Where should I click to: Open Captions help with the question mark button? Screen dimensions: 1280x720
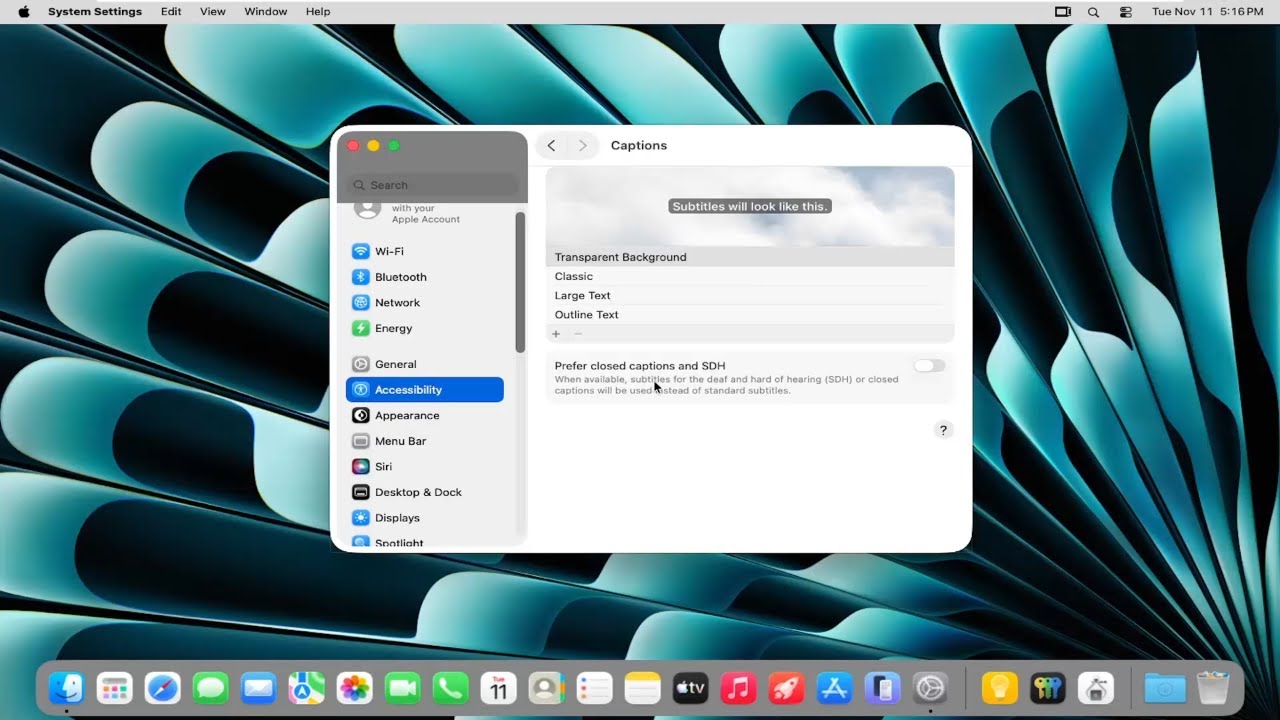943,430
